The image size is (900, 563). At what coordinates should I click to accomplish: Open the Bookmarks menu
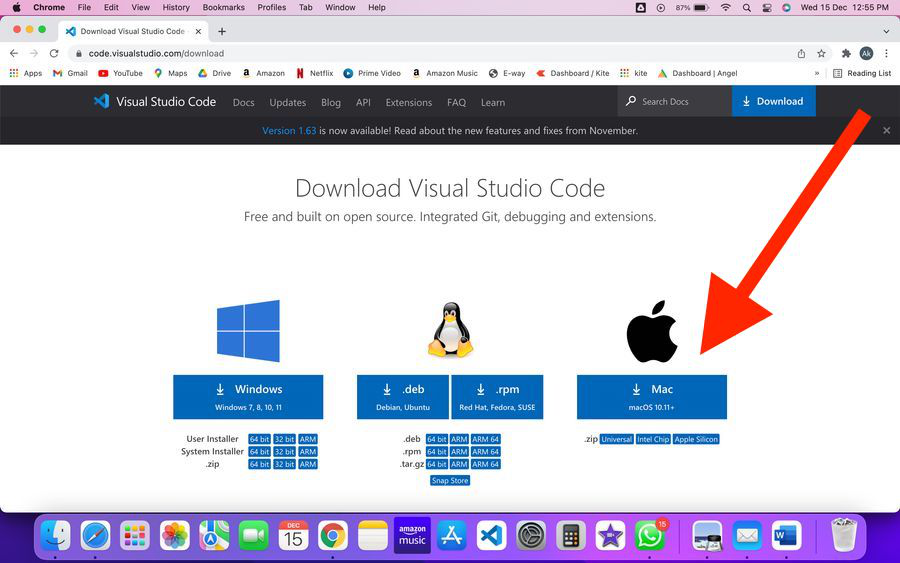point(224,7)
